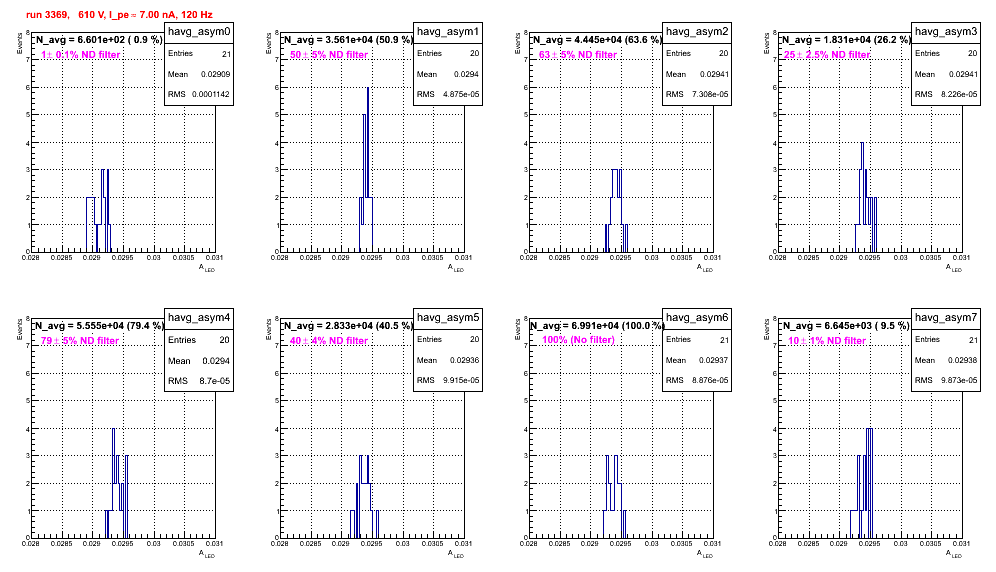Click RMS 4.875e-05 in havg_asym1 stats

(x=448, y=94)
